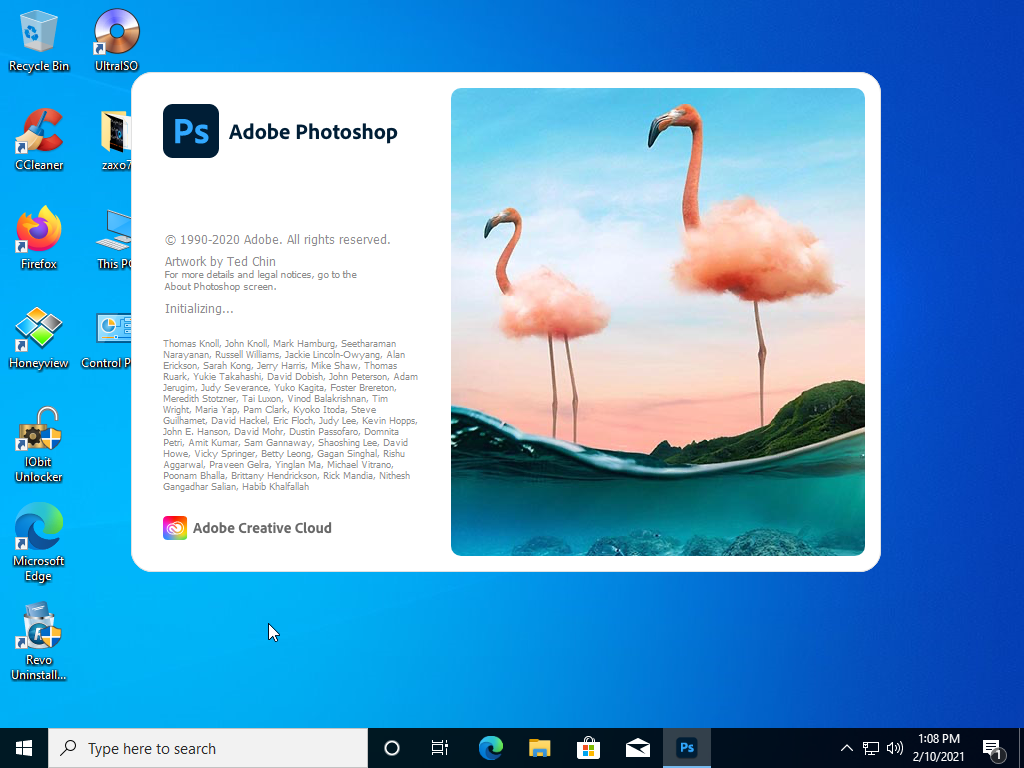
Task: Select the Revo Uninstaller desktop shortcut
Action: (39, 642)
